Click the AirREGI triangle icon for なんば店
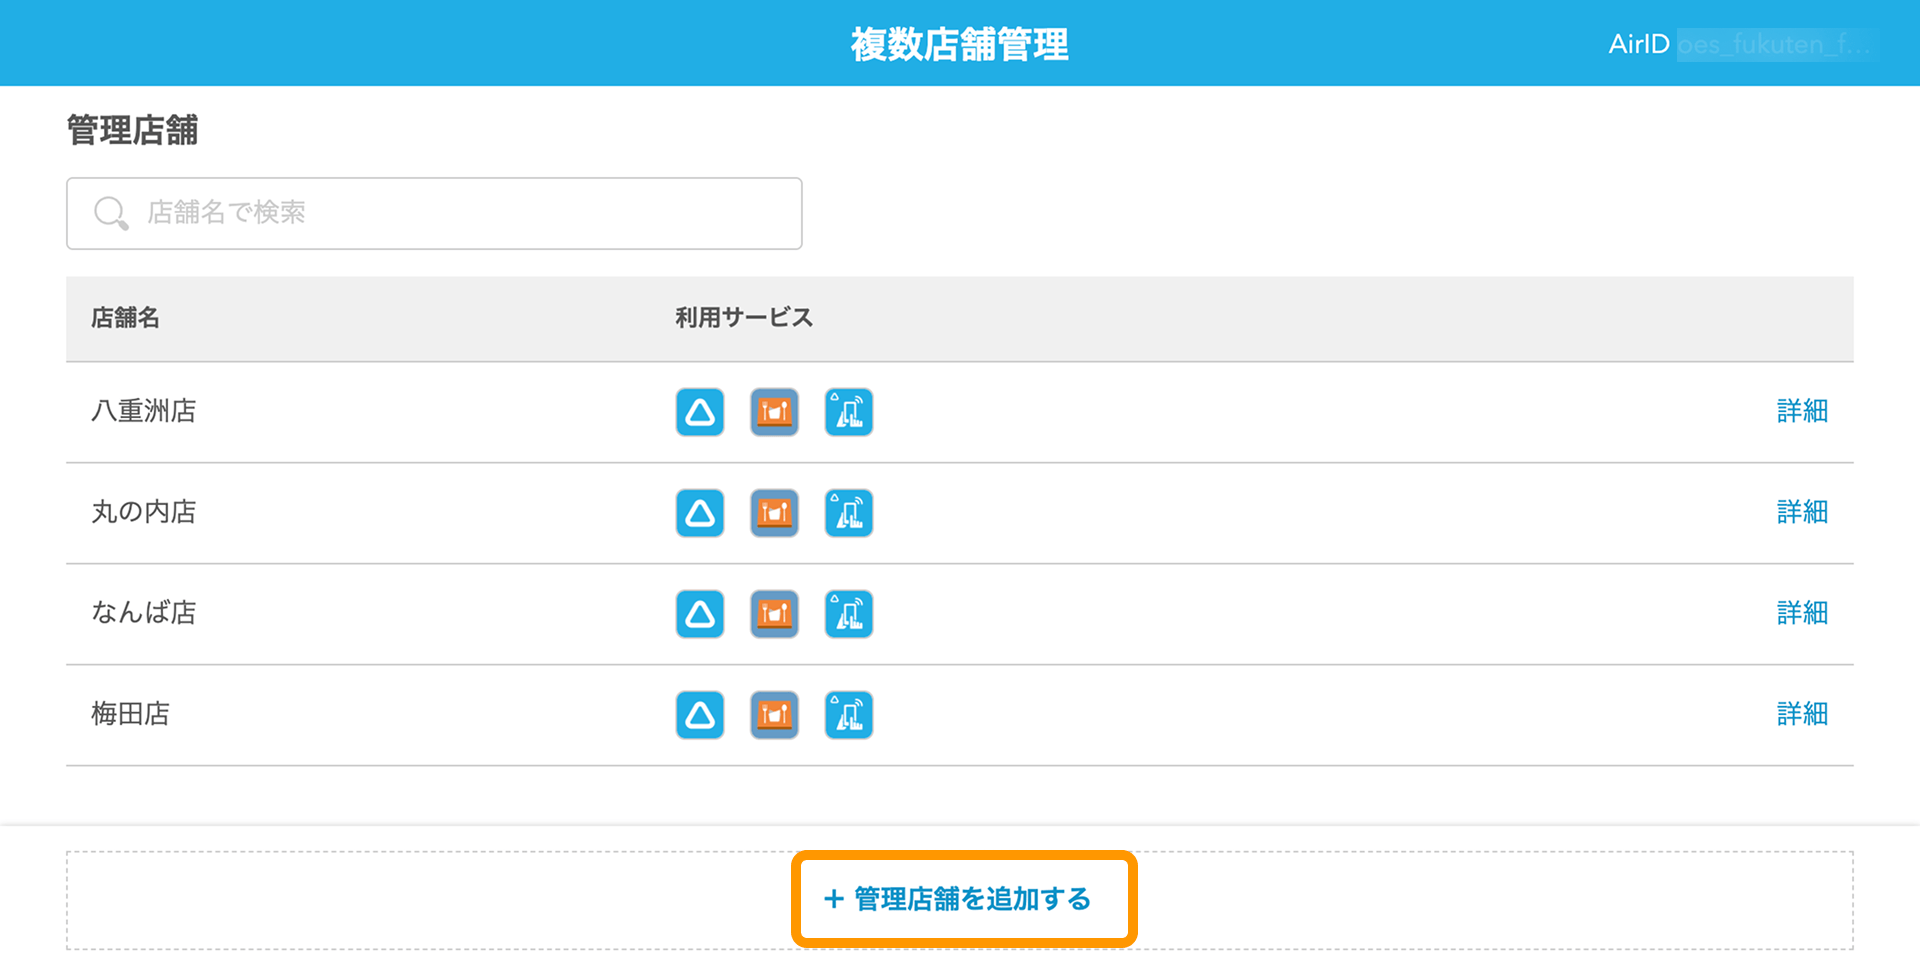This screenshot has height=975, width=1920. [x=700, y=614]
